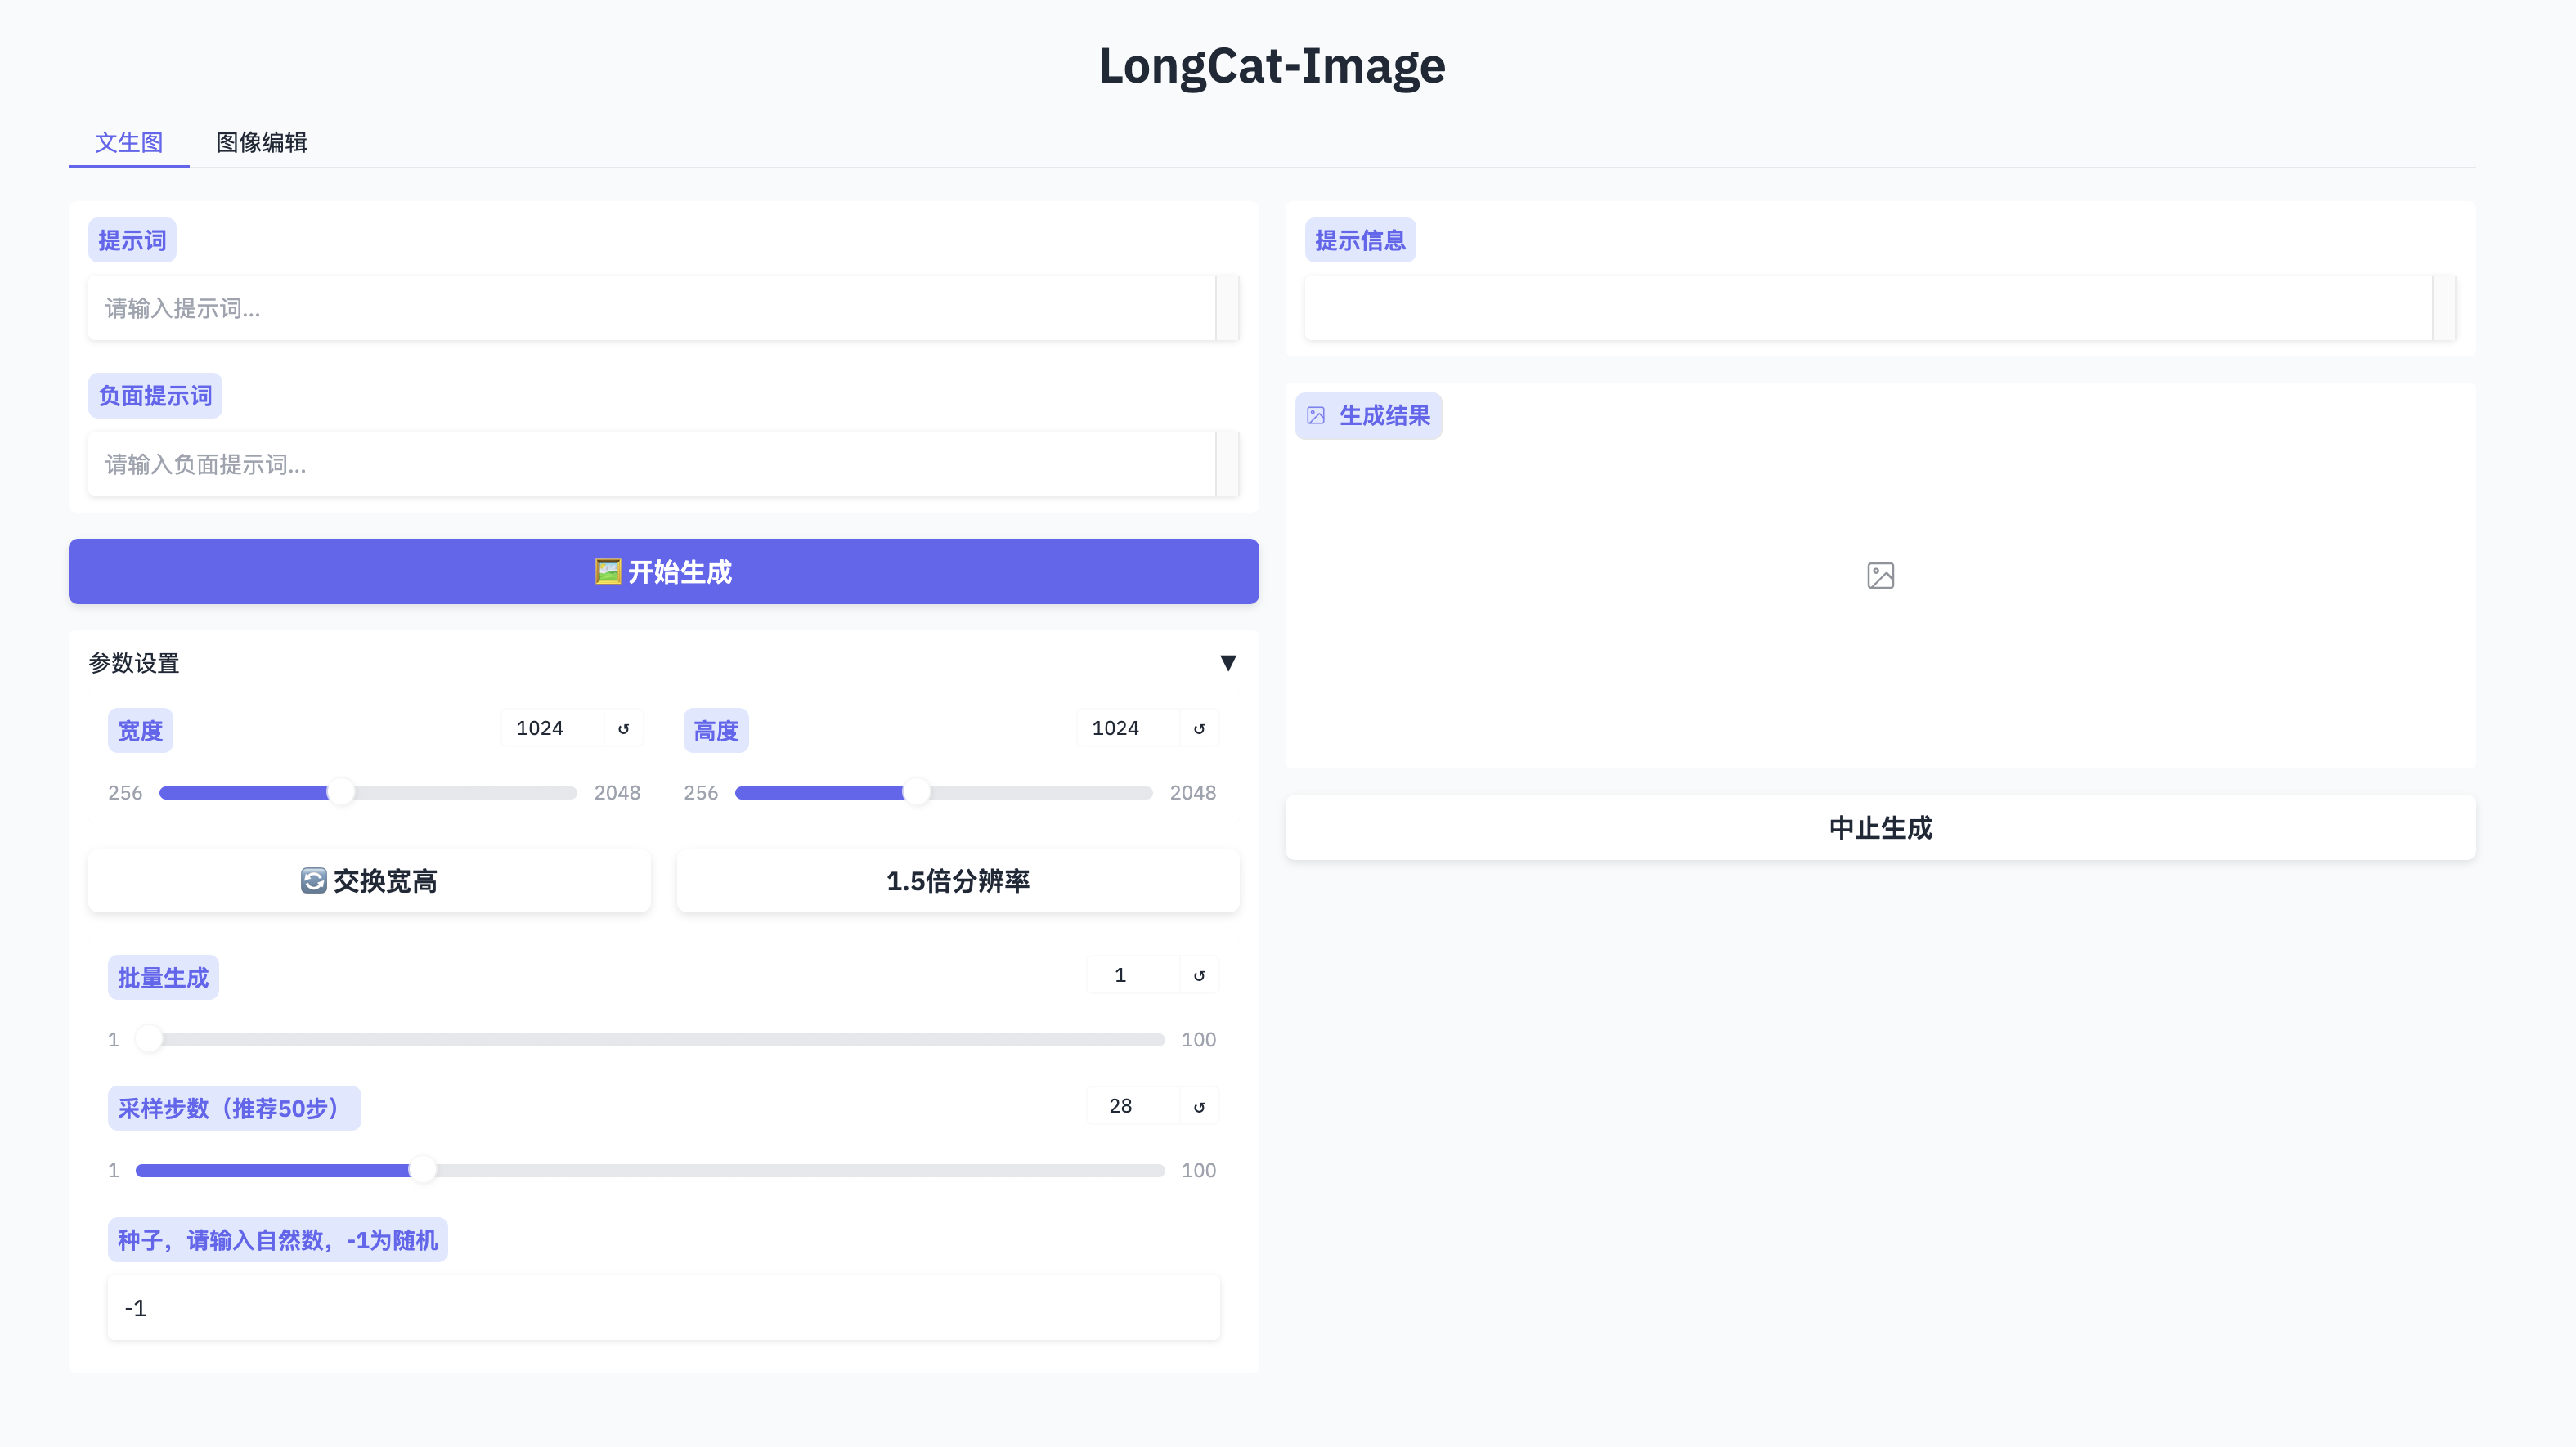The height and width of the screenshot is (1447, 2576).
Task: Focus the 提示词 prompt input field
Action: [650, 308]
